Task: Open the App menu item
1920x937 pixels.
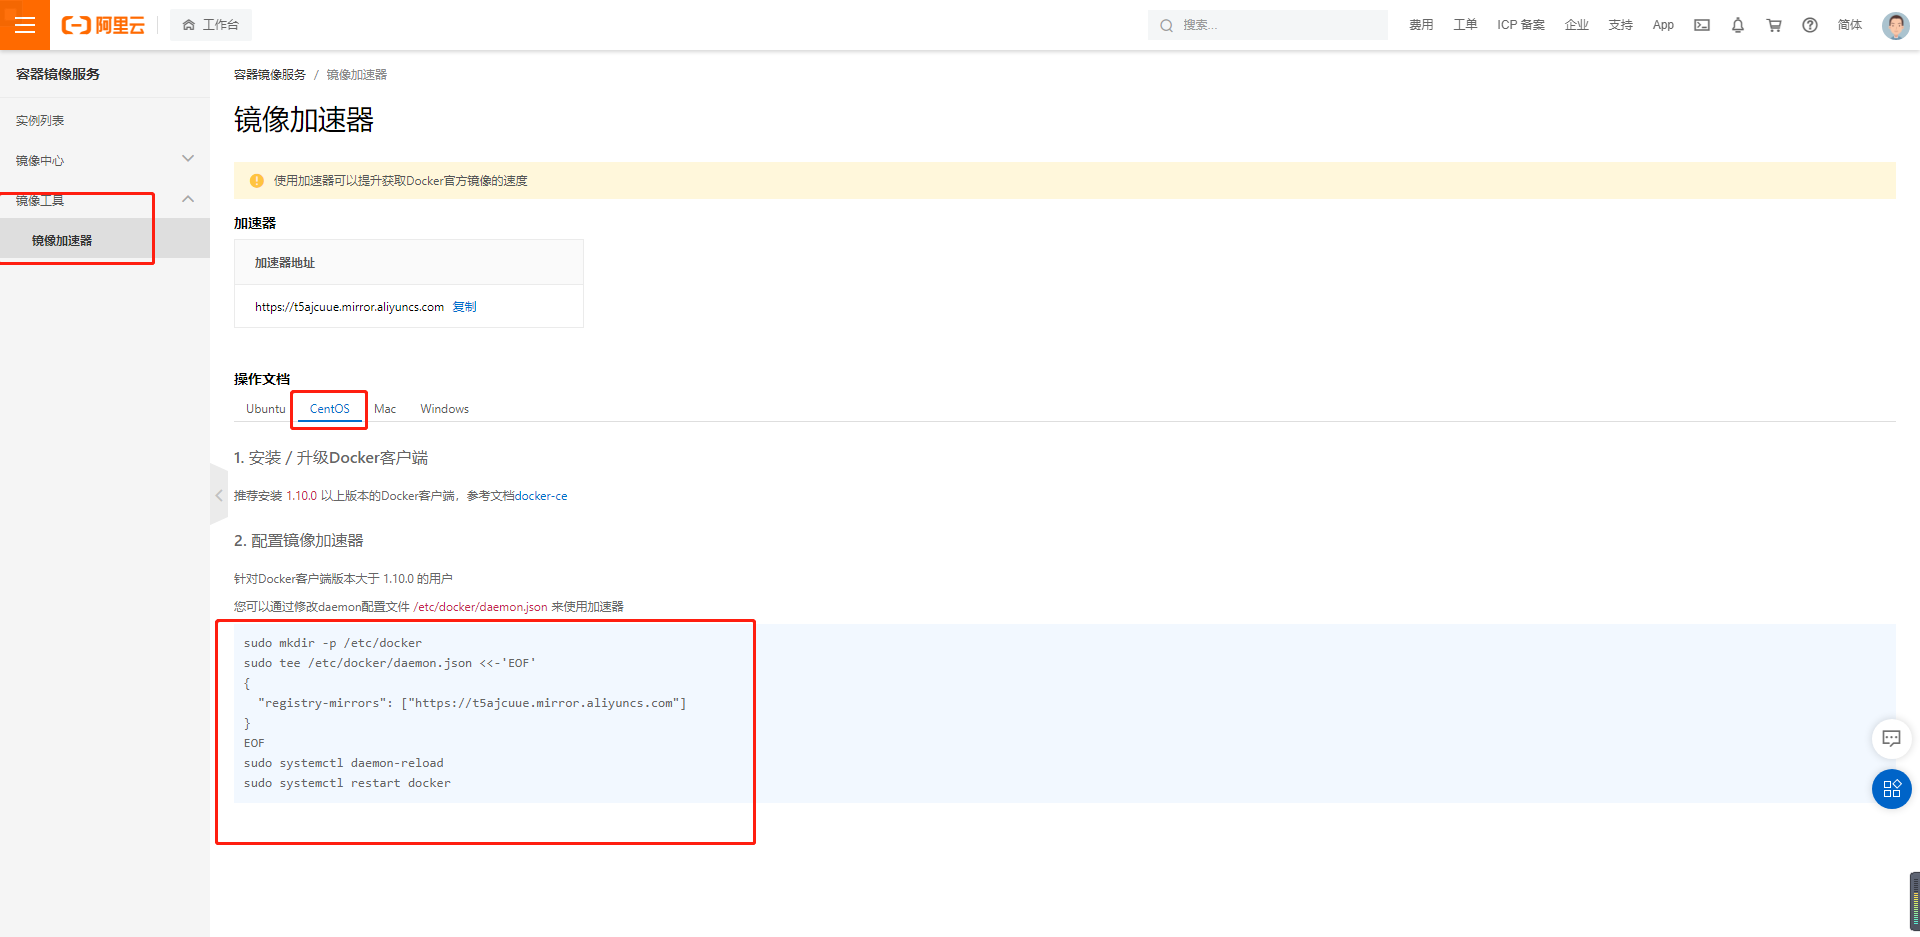Action: tap(1663, 25)
